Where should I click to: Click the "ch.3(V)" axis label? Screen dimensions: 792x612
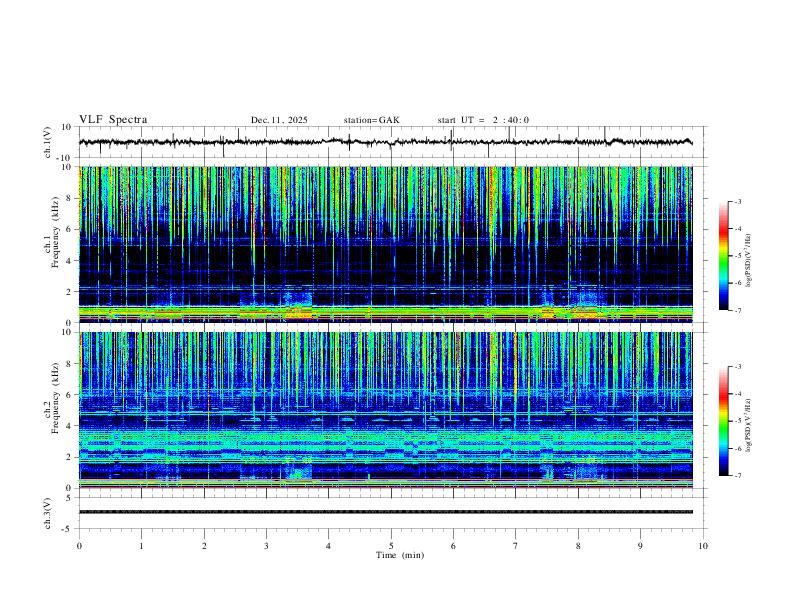(x=48, y=514)
